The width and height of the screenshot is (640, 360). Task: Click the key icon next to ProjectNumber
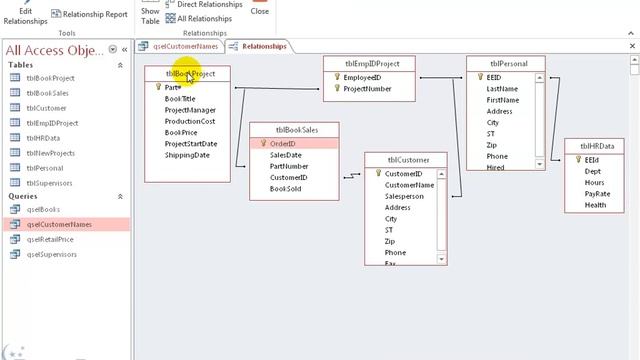(x=337, y=88)
